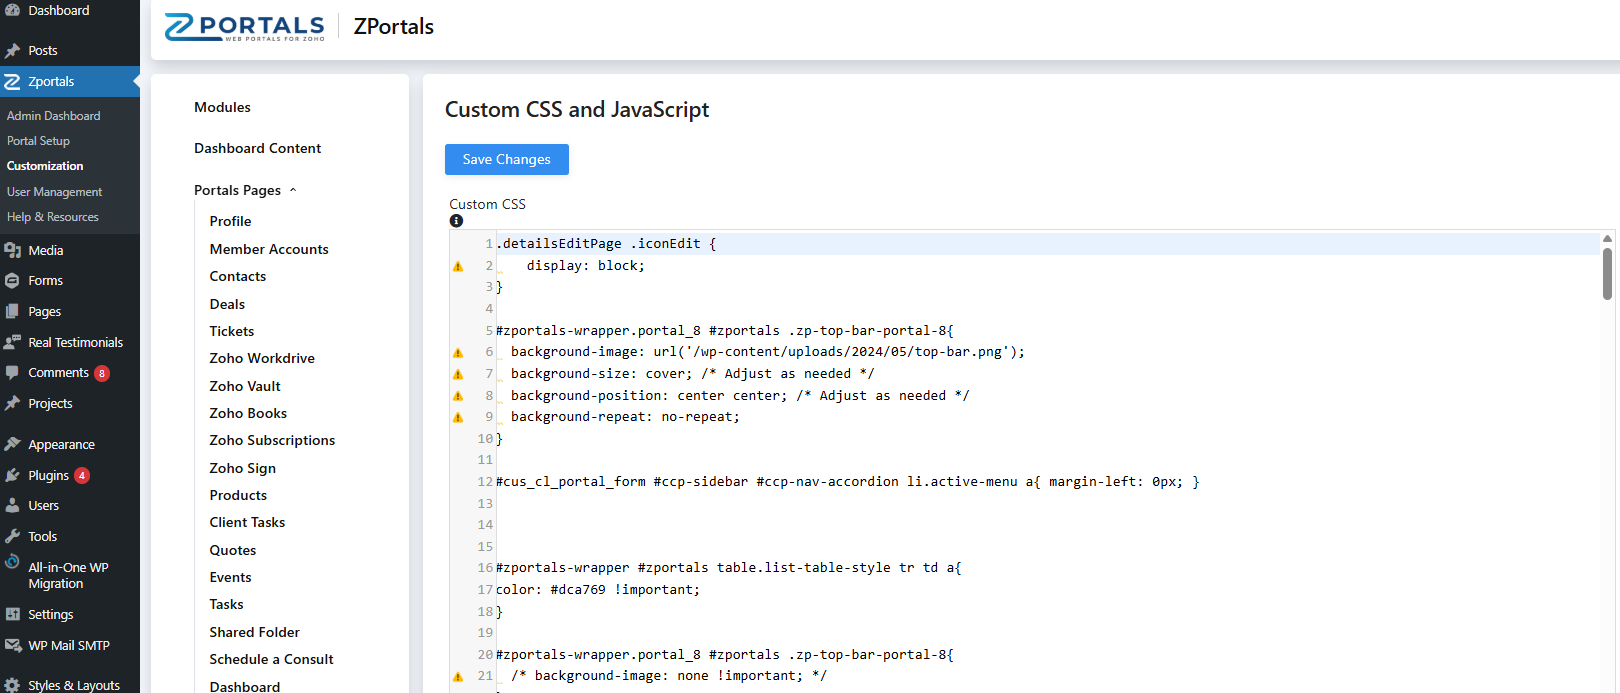The height and width of the screenshot is (693, 1620).
Task: Click the Media icon in sidebar
Action: click(12, 251)
